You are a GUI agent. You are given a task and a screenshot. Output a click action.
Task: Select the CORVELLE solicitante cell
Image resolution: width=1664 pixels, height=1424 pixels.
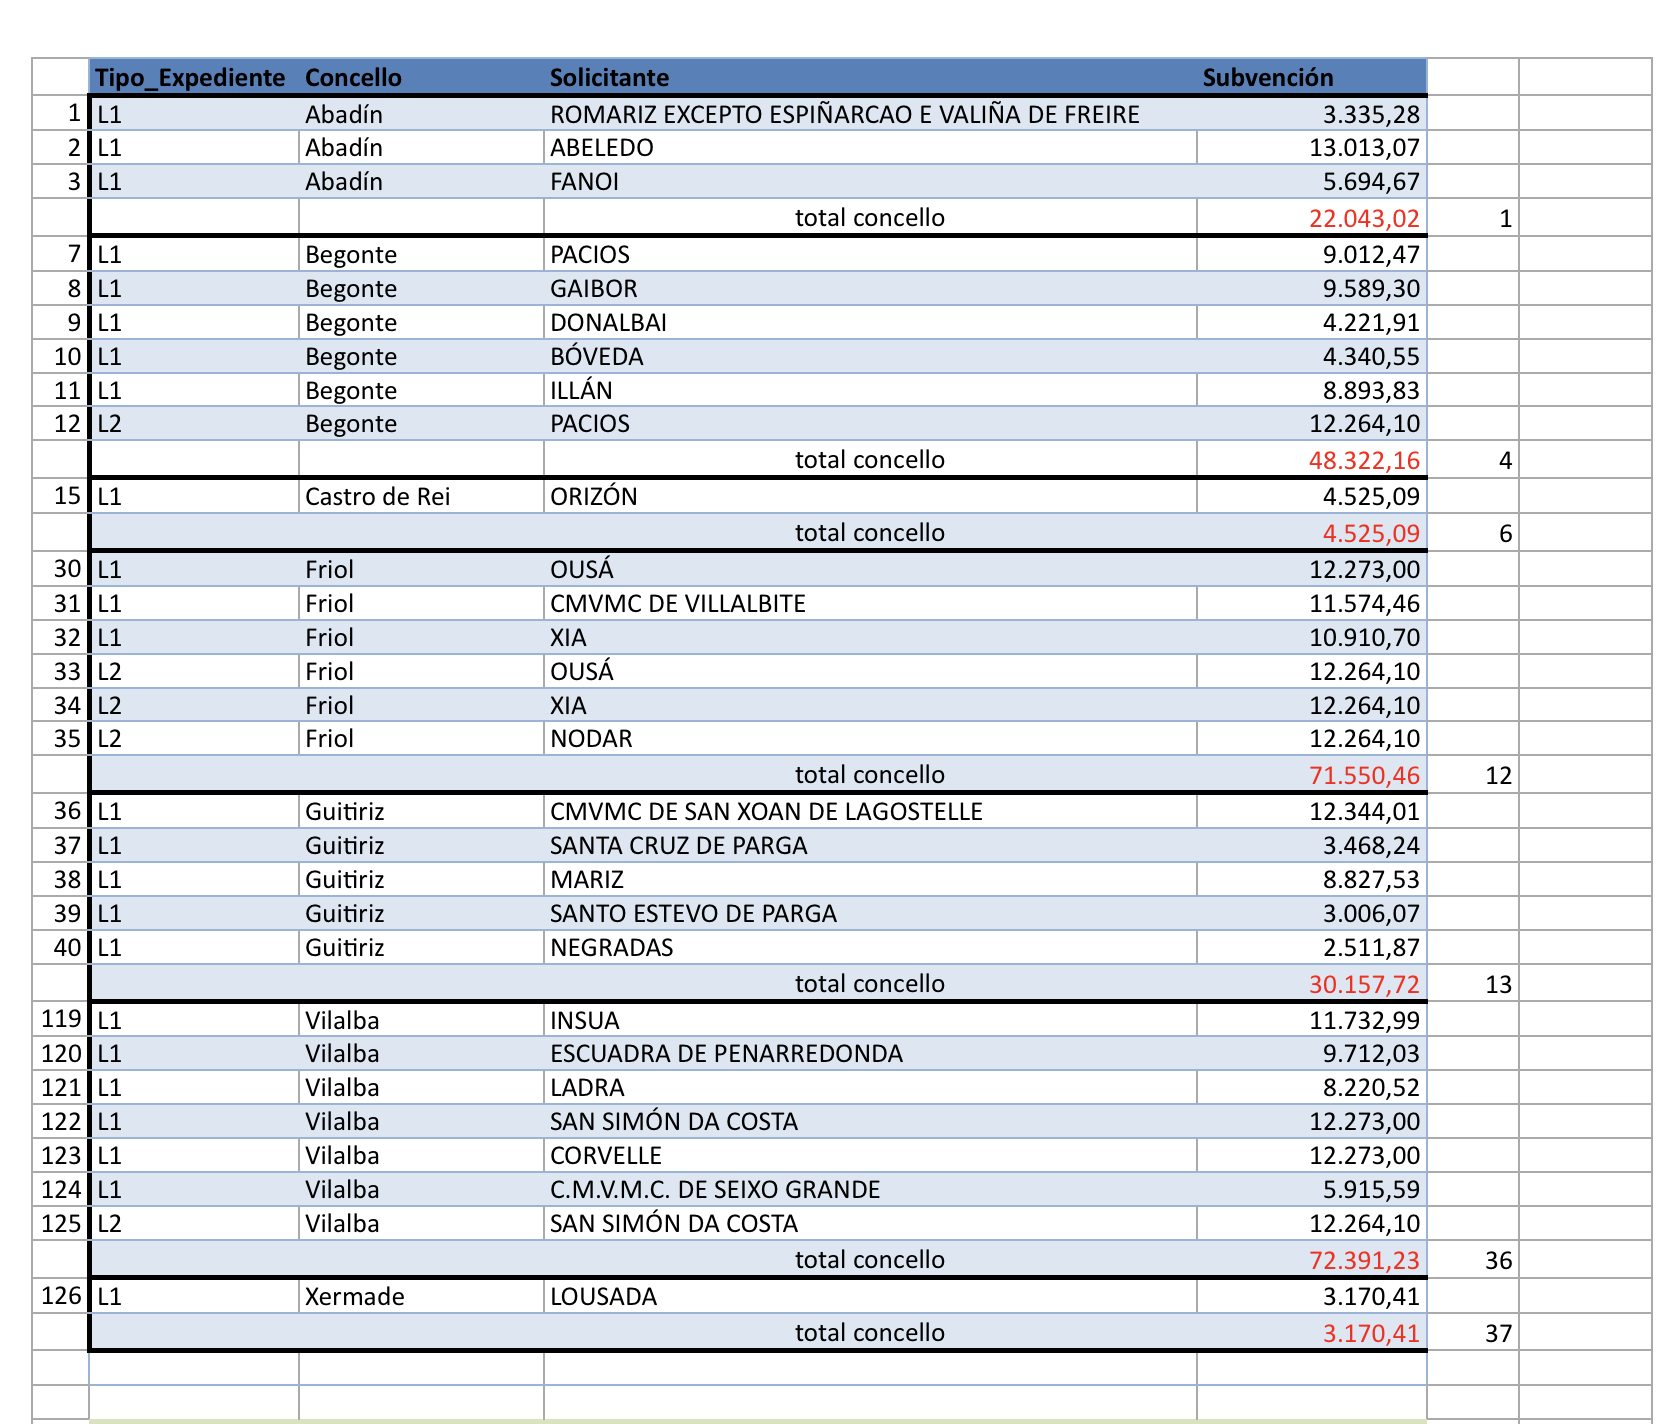pos(870,1156)
